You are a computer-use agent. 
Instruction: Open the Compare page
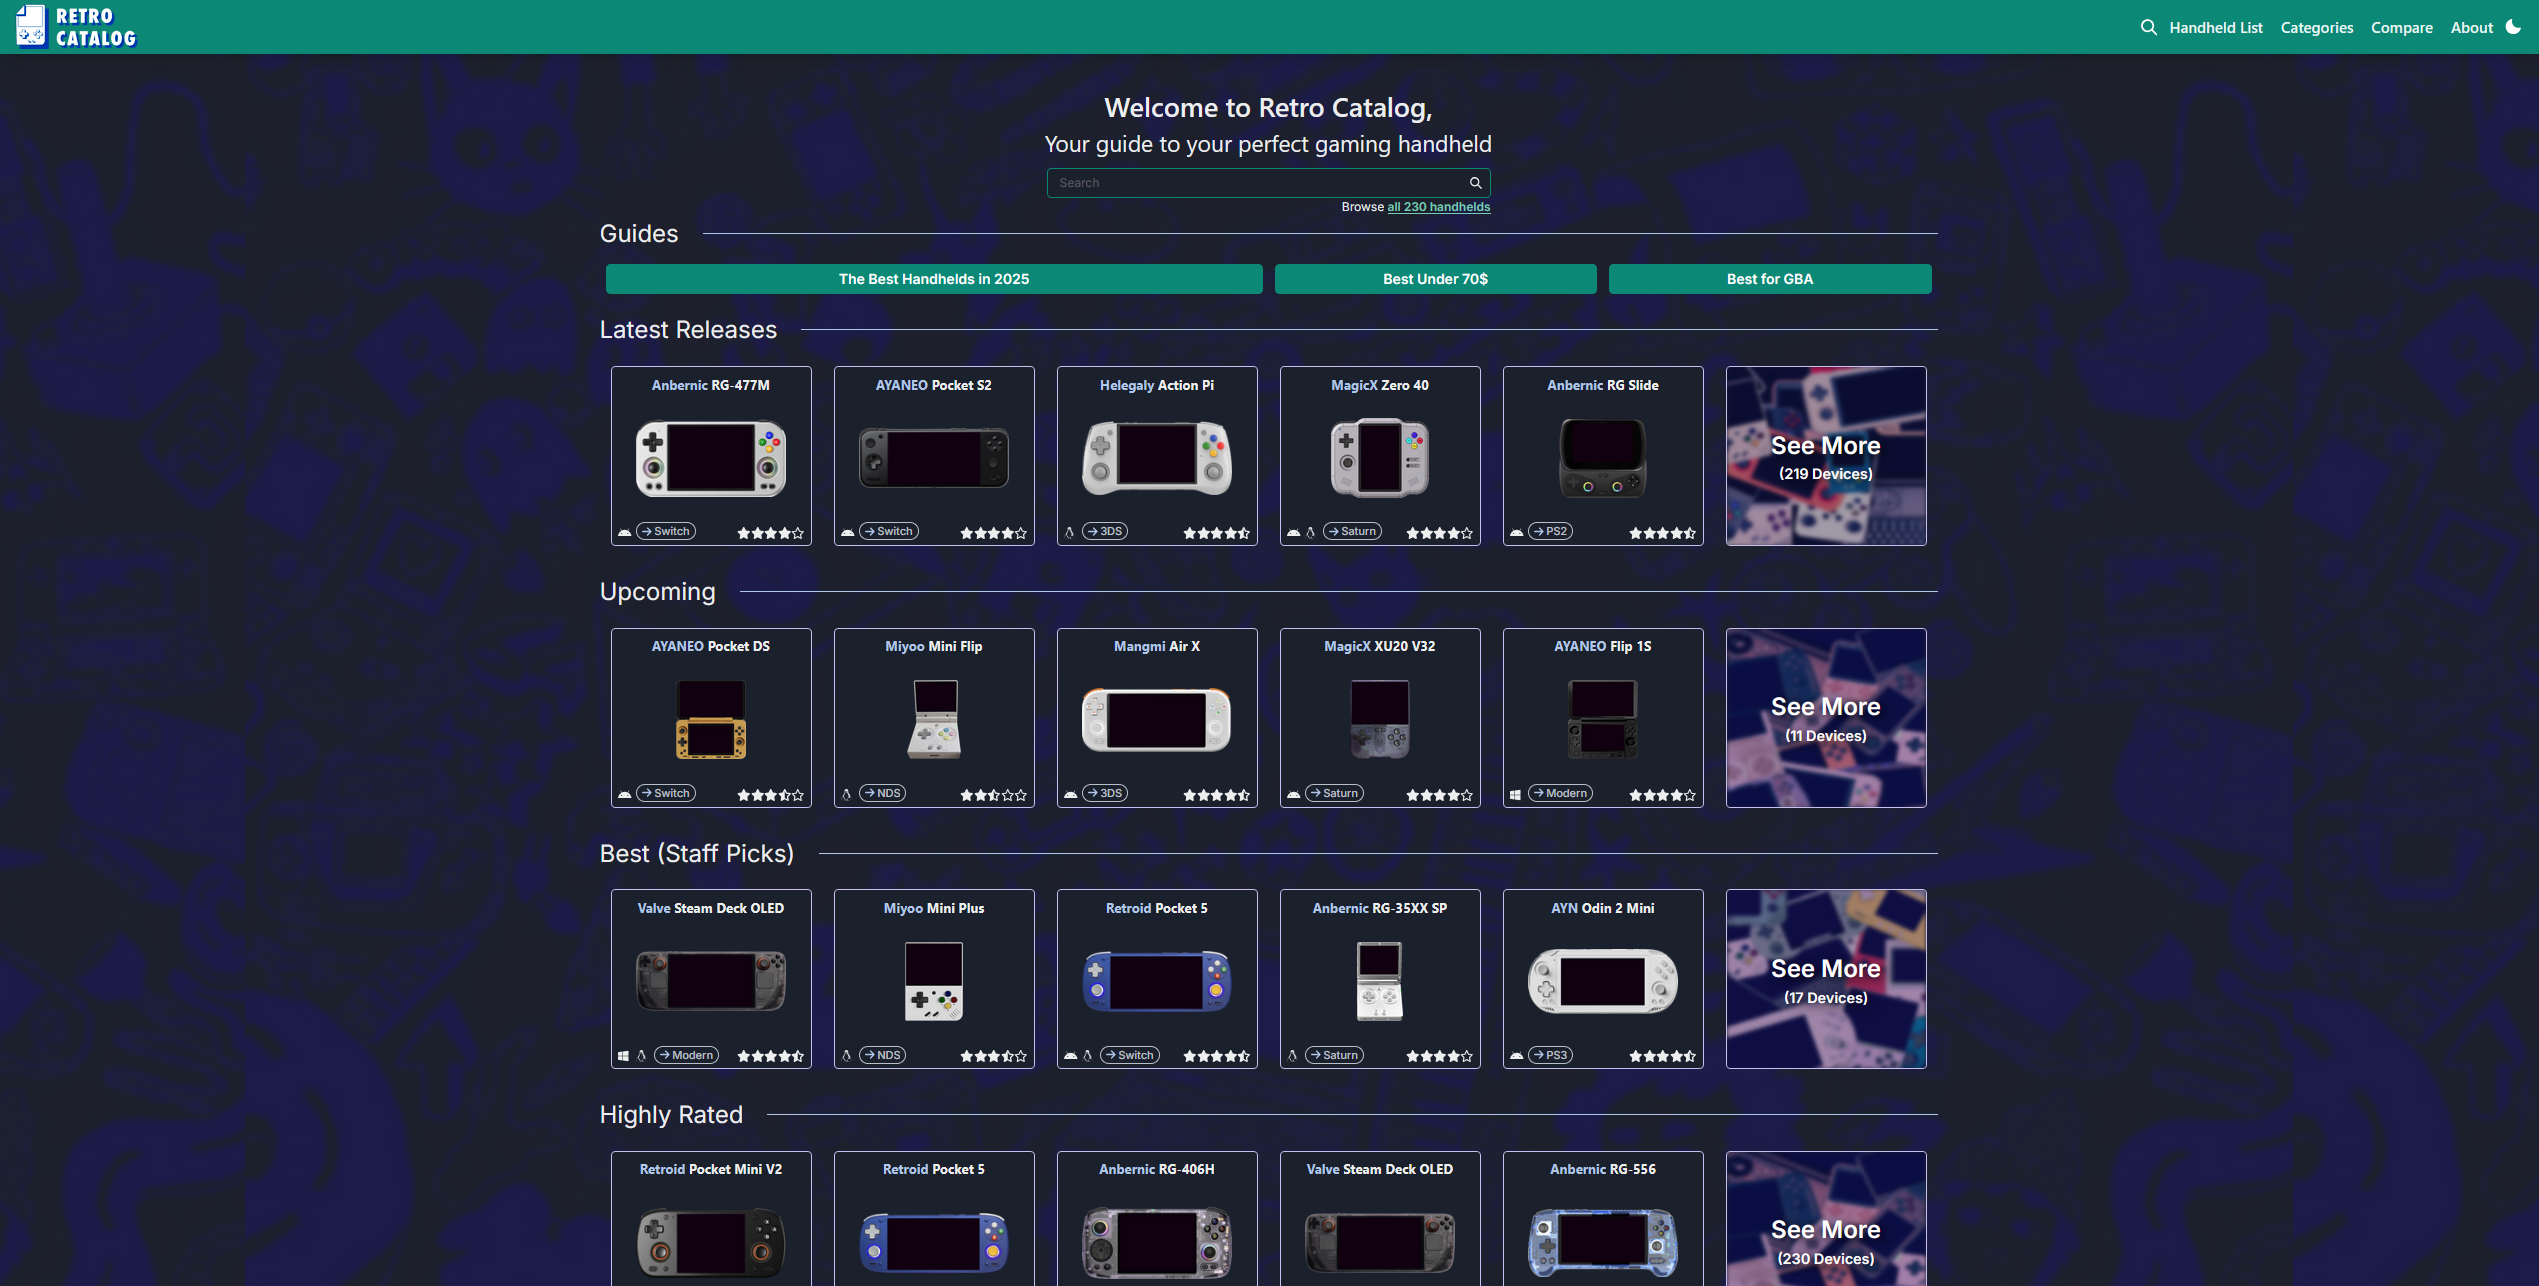pos(2401,27)
